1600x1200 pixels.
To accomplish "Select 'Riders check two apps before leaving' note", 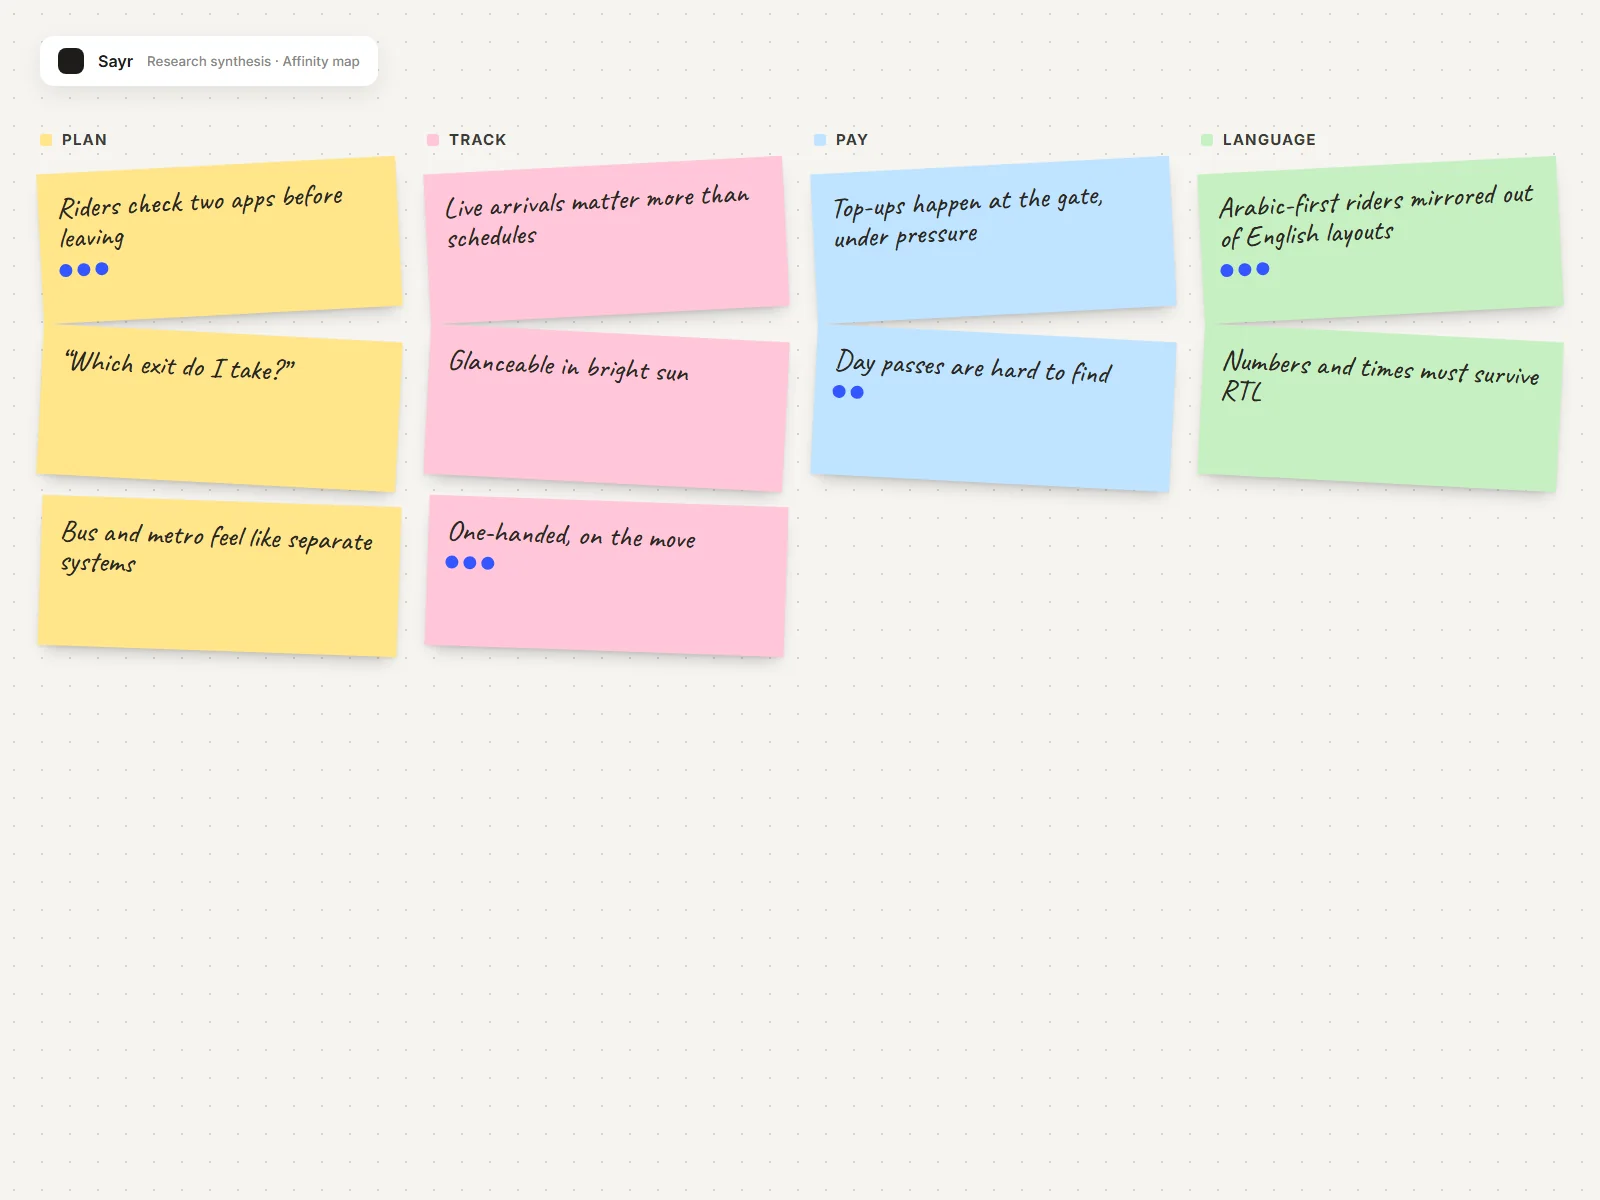I will pyautogui.click(x=220, y=240).
